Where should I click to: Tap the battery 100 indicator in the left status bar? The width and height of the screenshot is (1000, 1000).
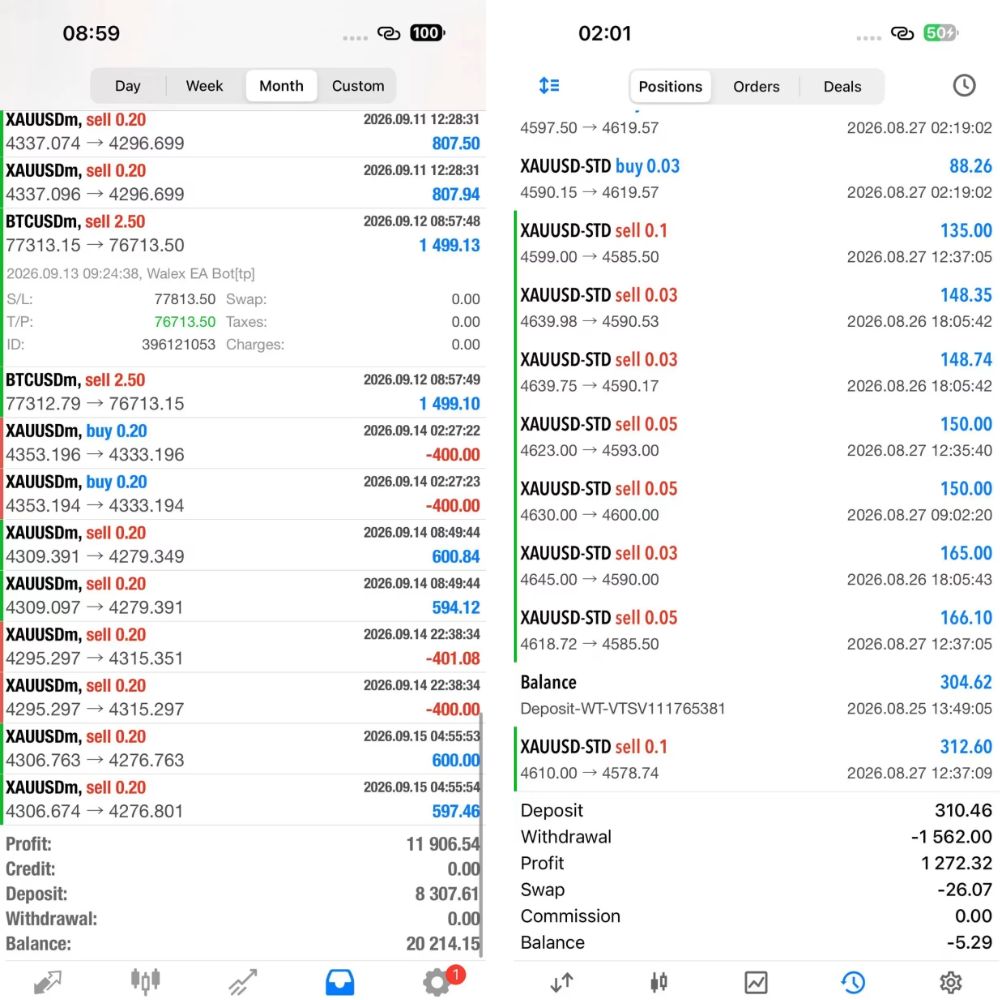(x=427, y=33)
